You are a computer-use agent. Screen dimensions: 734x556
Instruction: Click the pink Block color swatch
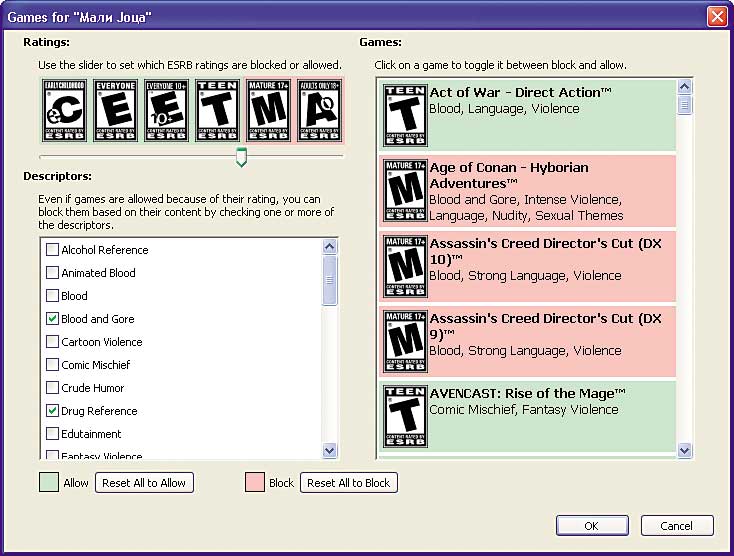255,482
